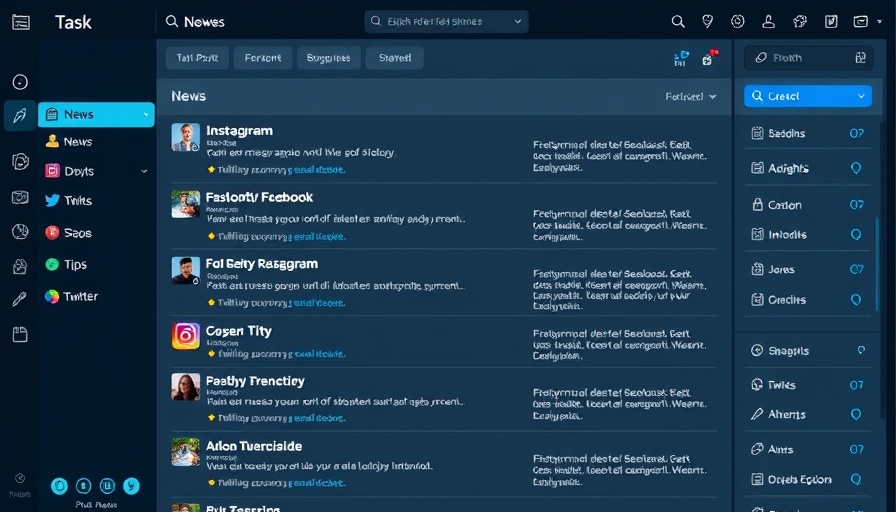This screenshot has height=512, width=896.
Task: Open dropdown arrow at far top-right corner
Action: coord(879,22)
